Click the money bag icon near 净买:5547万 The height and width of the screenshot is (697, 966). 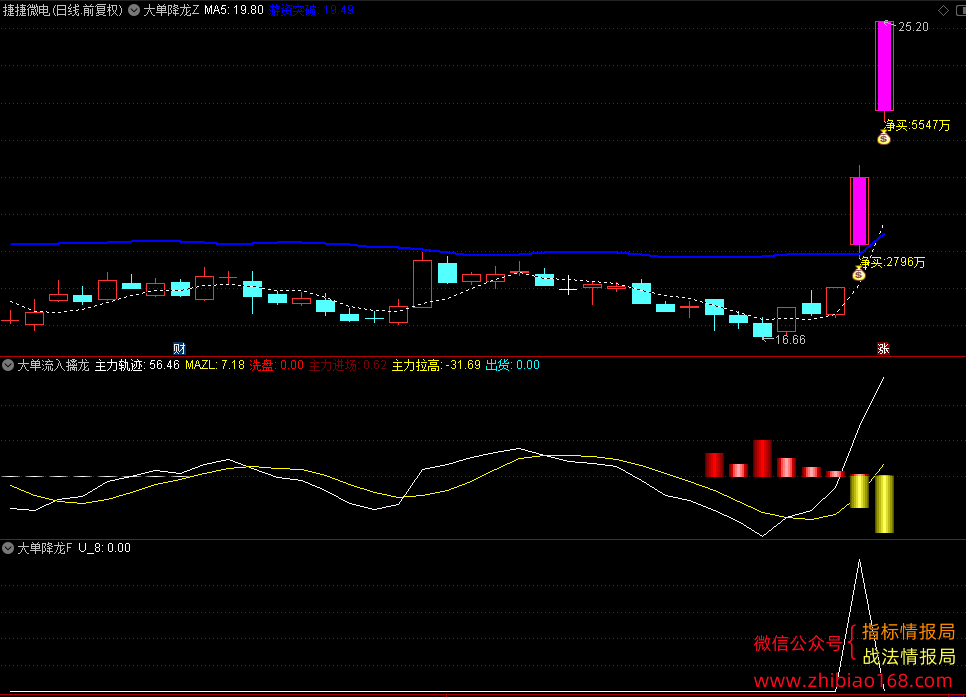[883, 139]
